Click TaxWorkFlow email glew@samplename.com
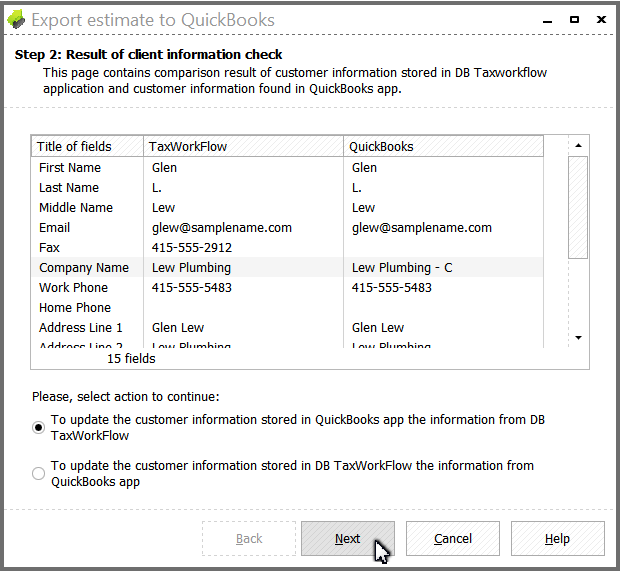This screenshot has height=571, width=621. (222, 228)
